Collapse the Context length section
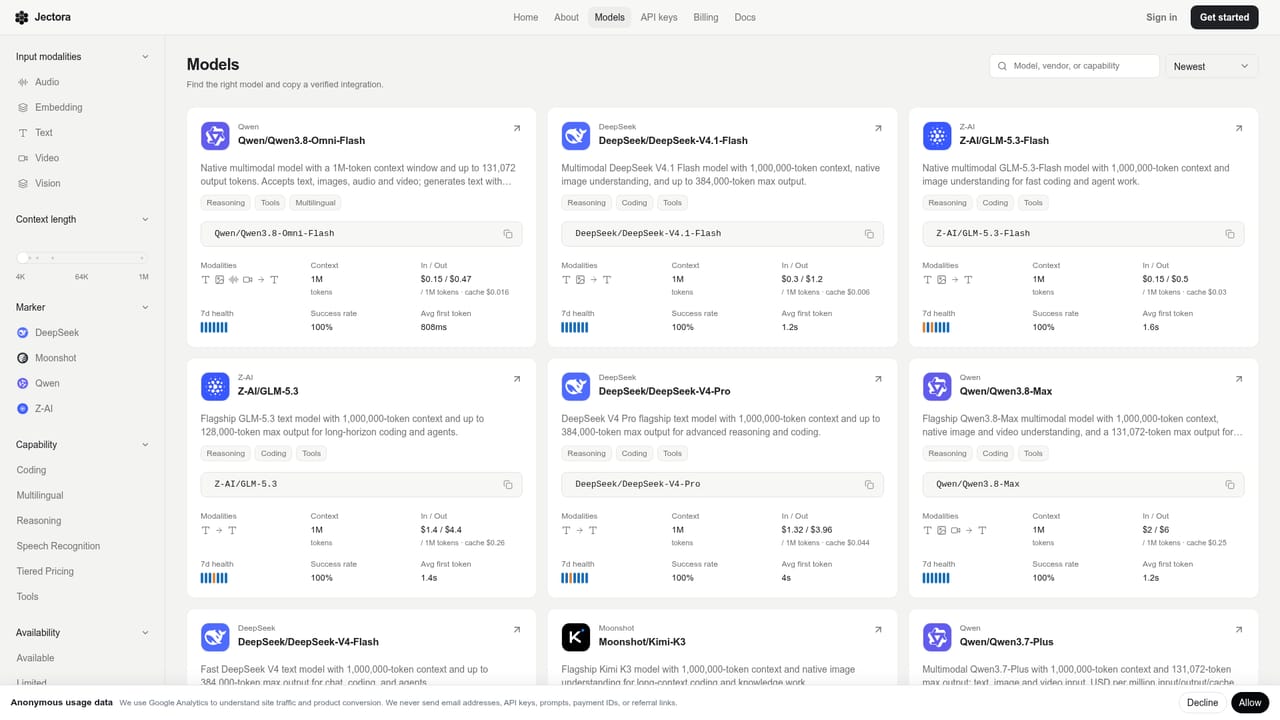 tap(82, 219)
